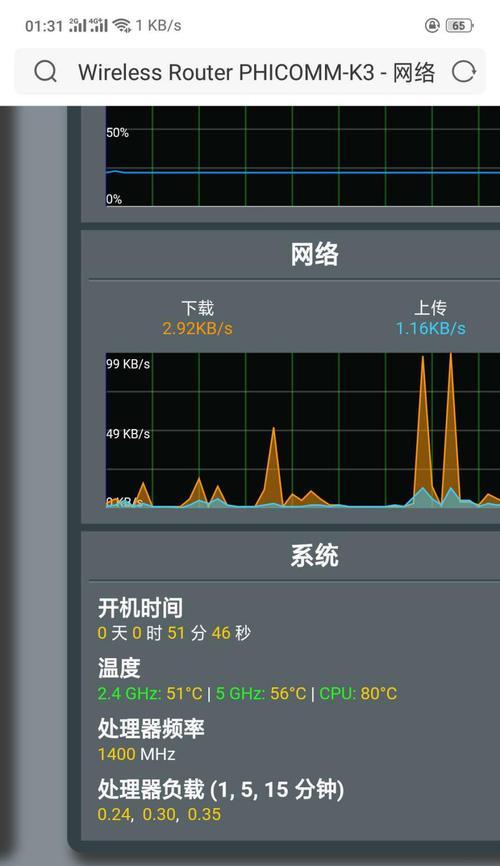This screenshot has height=866, width=500.
Task: Tap the clock showing 01:31
Action: [44, 25]
